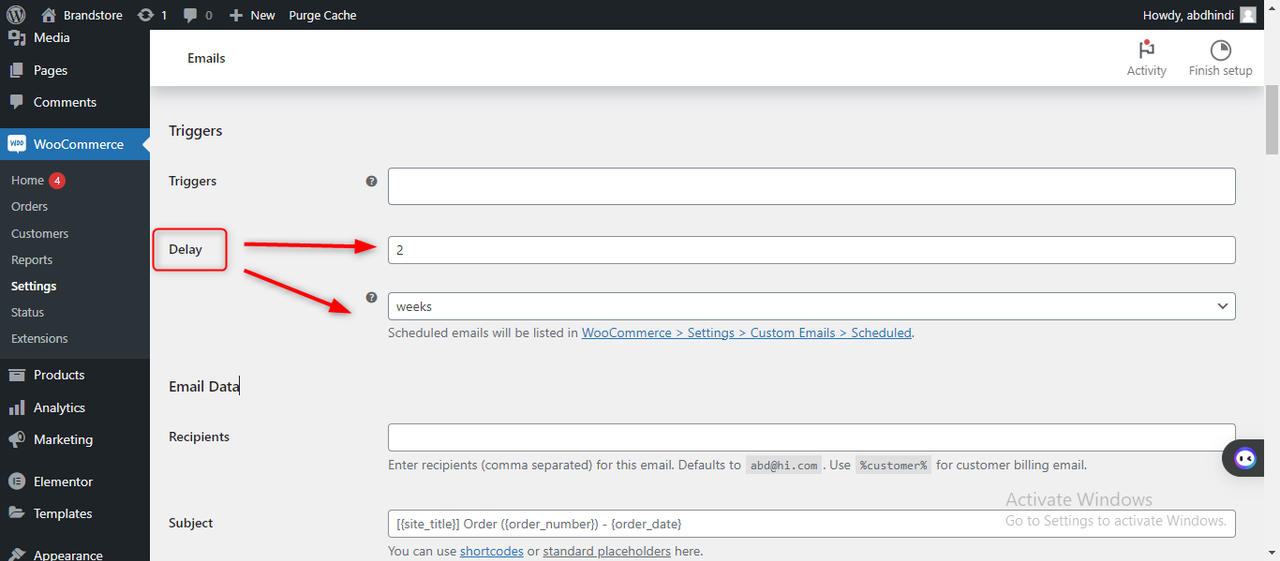Go to WooCommerce Customers submenu
The image size is (1280, 561).
click(40, 233)
